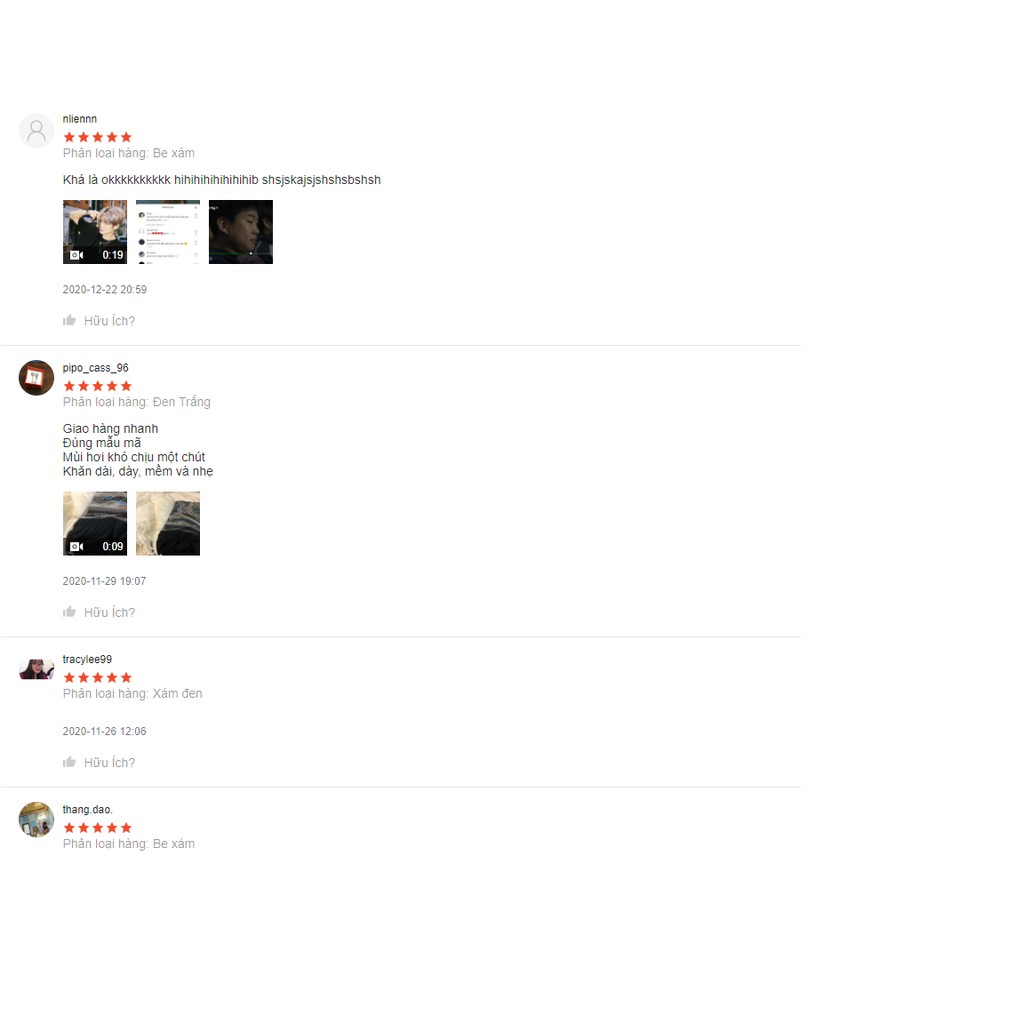Play the 0:19 video in nliennn's review
The image size is (1024, 1024).
(x=95, y=232)
